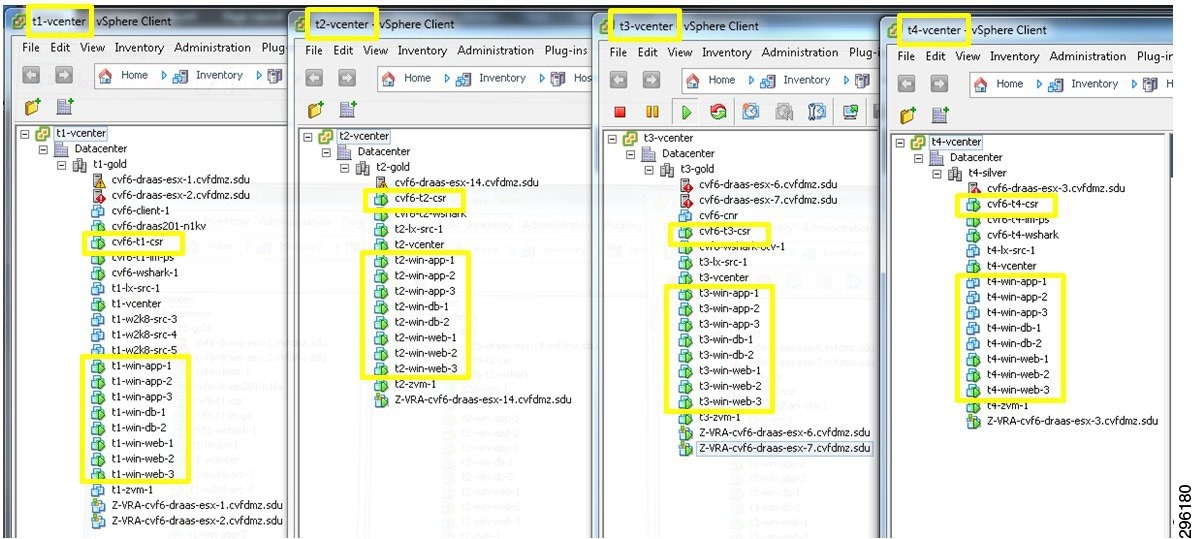Viewport: 1195px width, 539px height.
Task: Click alert host icon beside cvf6-draas-esx-6.cvfdmz.sdu
Action: pyautogui.click(x=686, y=184)
